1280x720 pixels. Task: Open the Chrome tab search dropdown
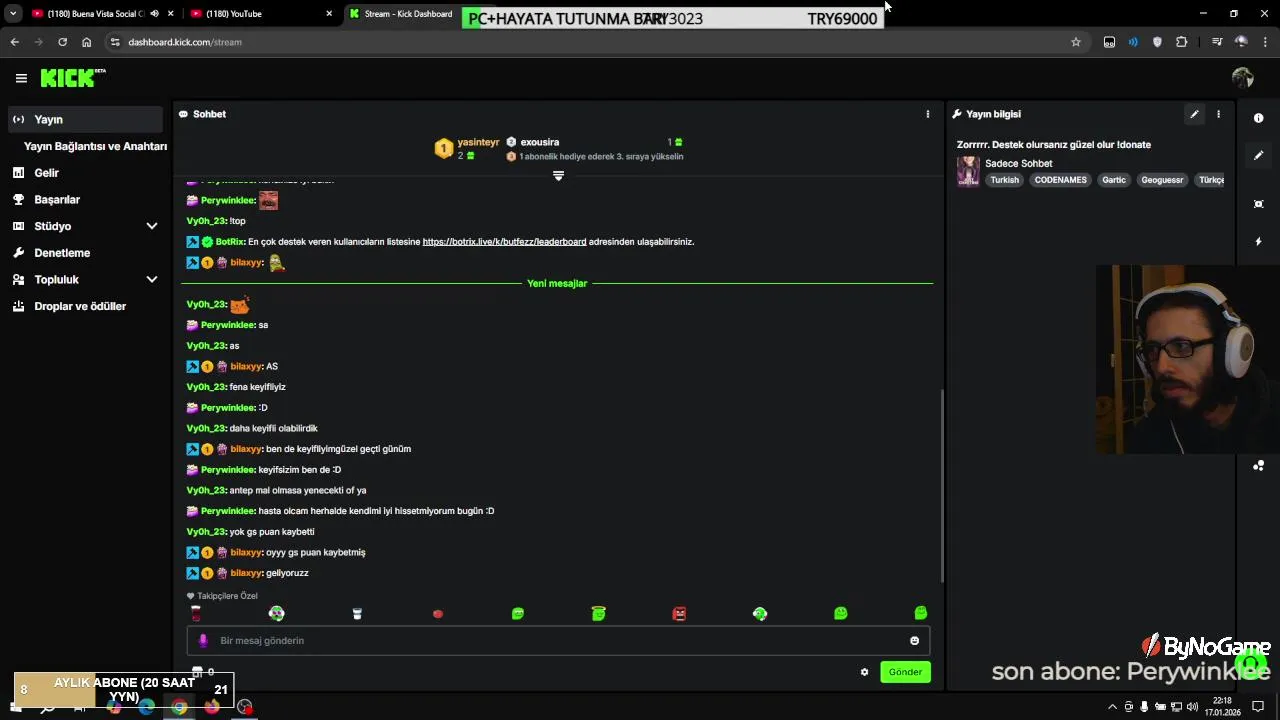(13, 14)
